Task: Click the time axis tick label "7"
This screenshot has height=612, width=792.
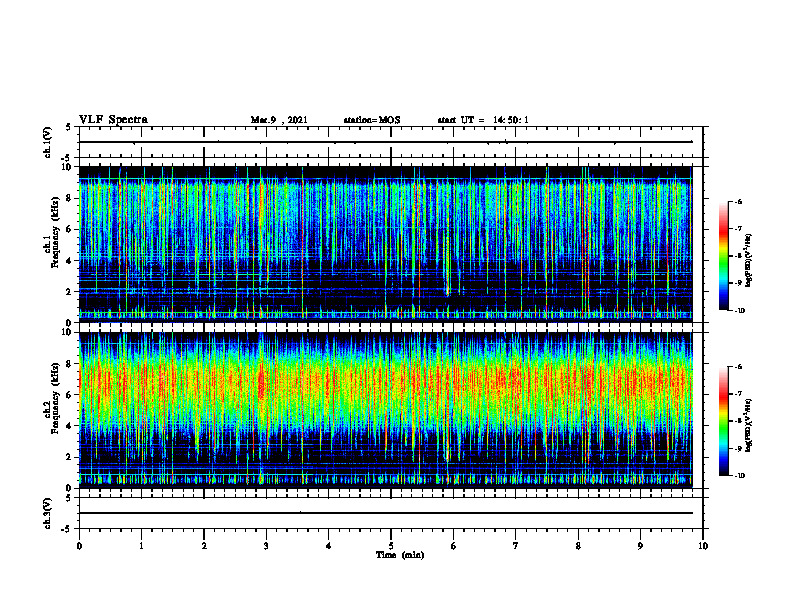Action: [516, 546]
